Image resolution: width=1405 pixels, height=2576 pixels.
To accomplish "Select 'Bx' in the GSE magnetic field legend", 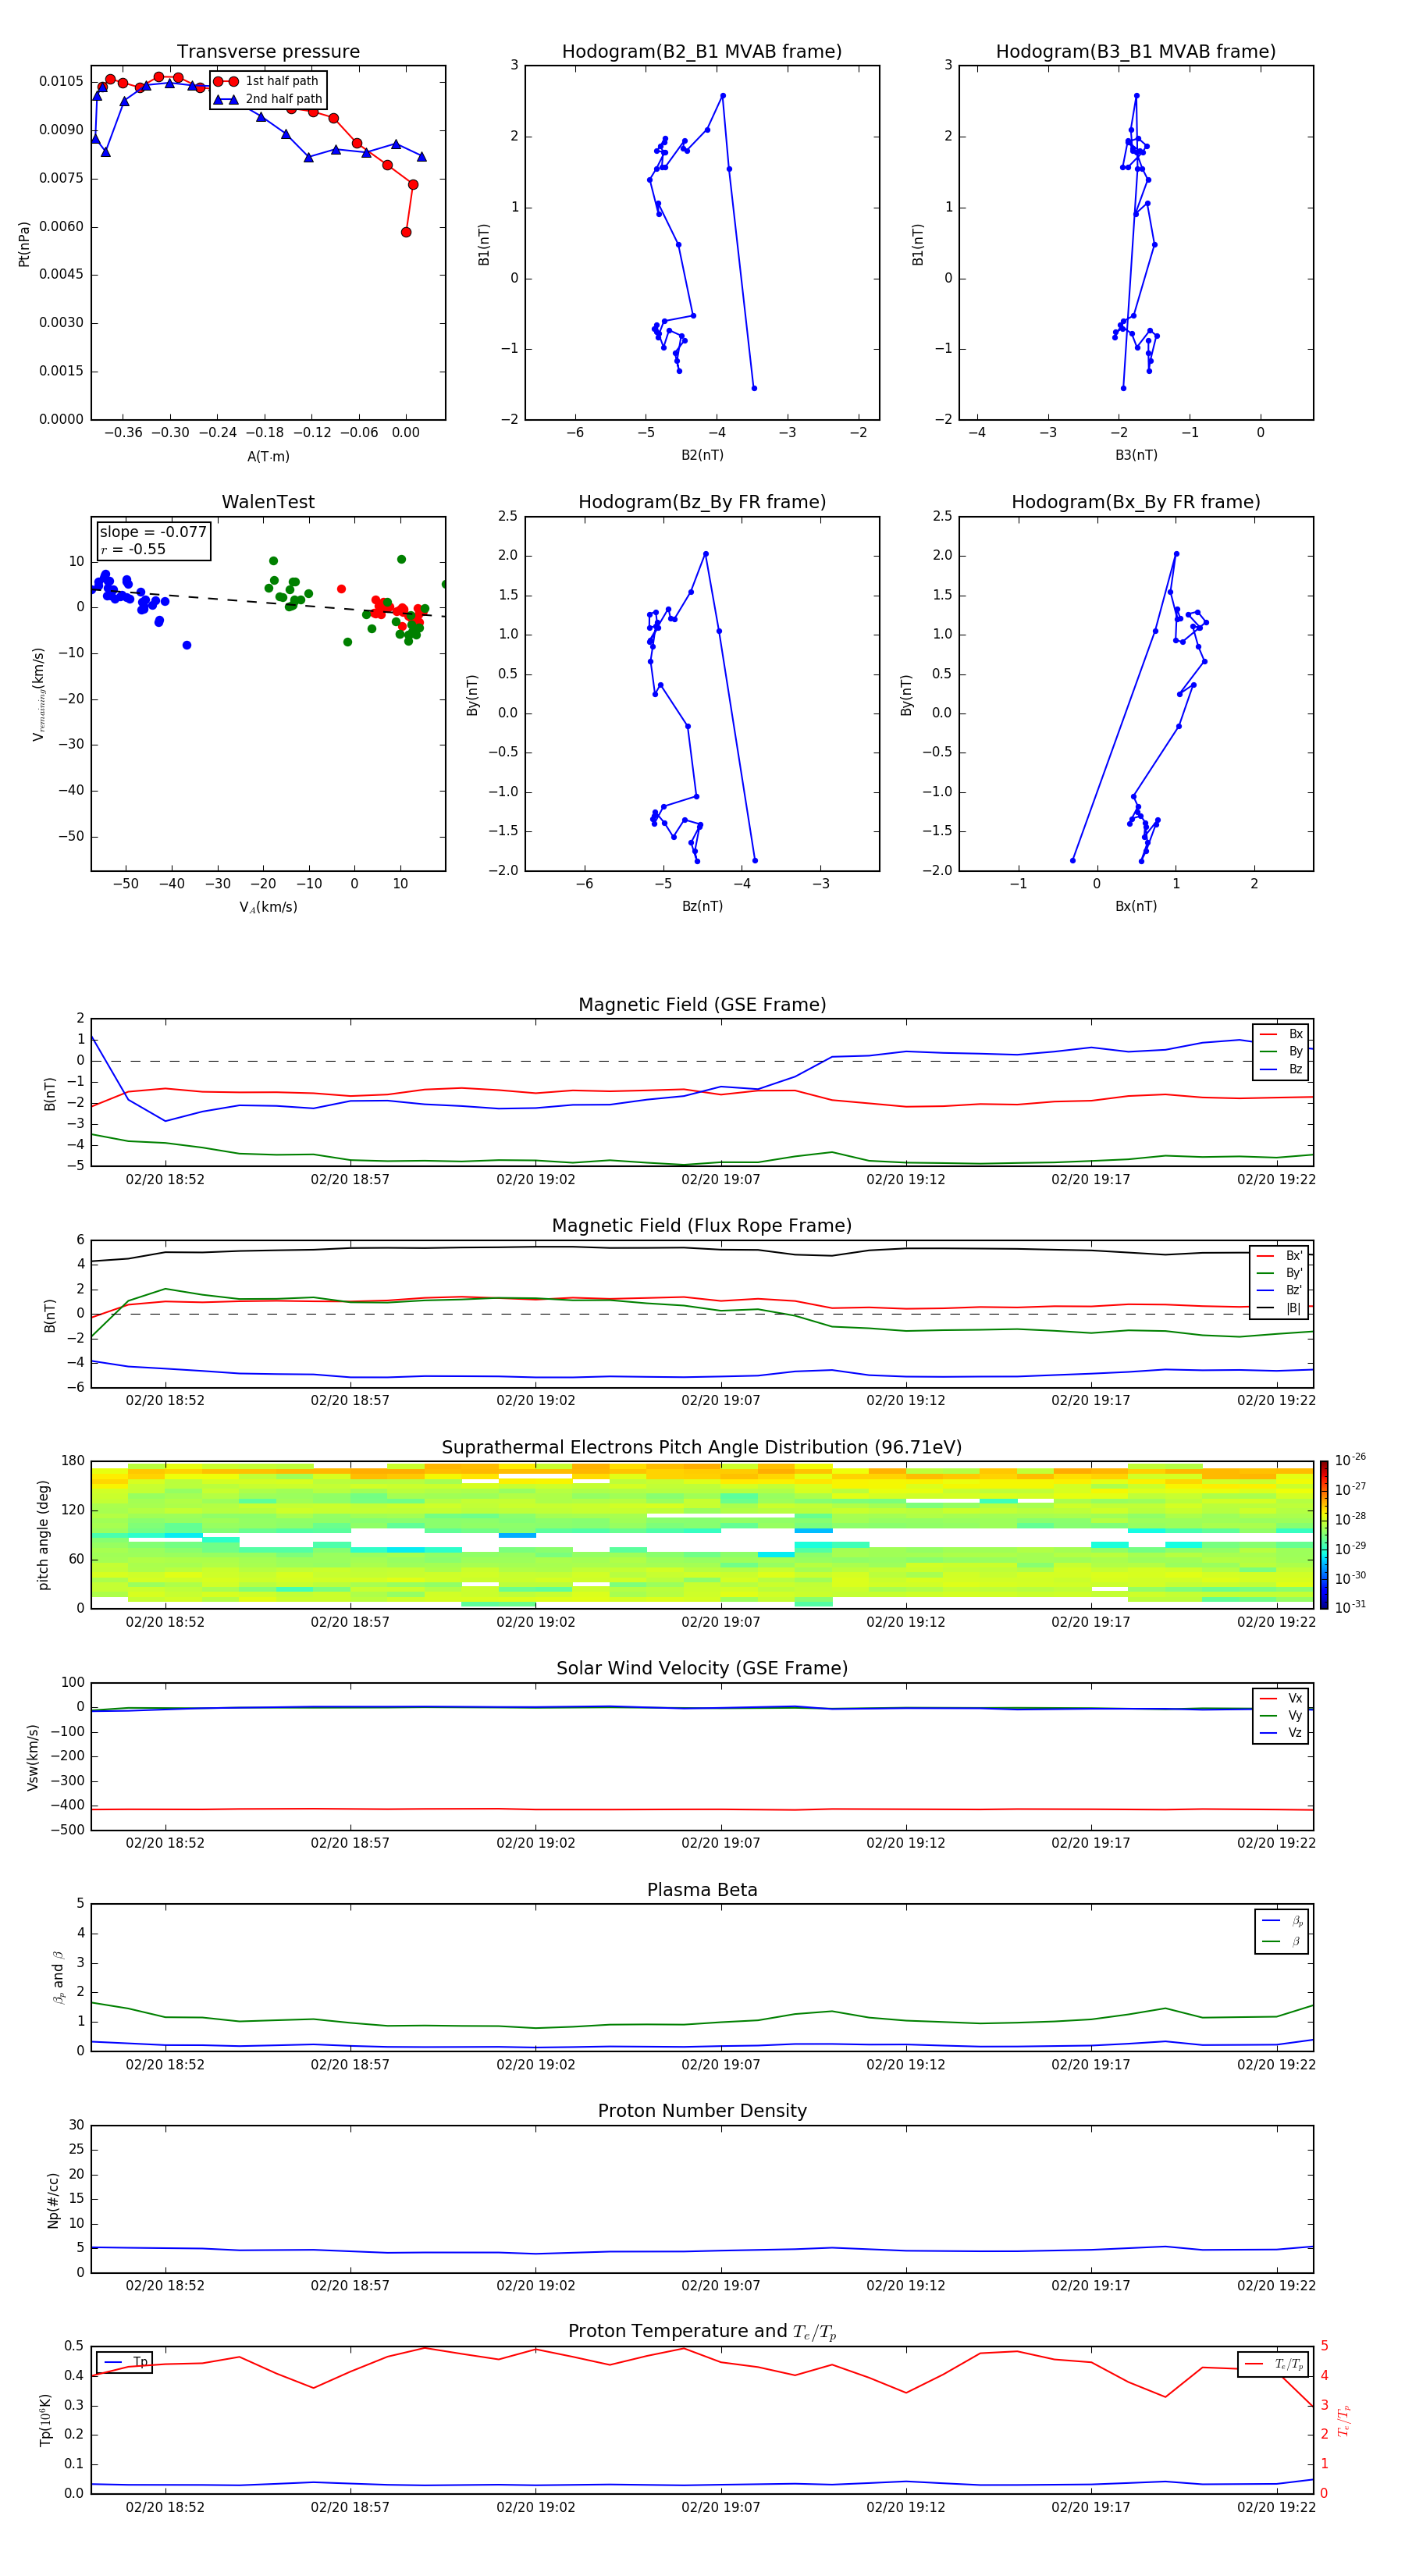I will pos(1281,1034).
